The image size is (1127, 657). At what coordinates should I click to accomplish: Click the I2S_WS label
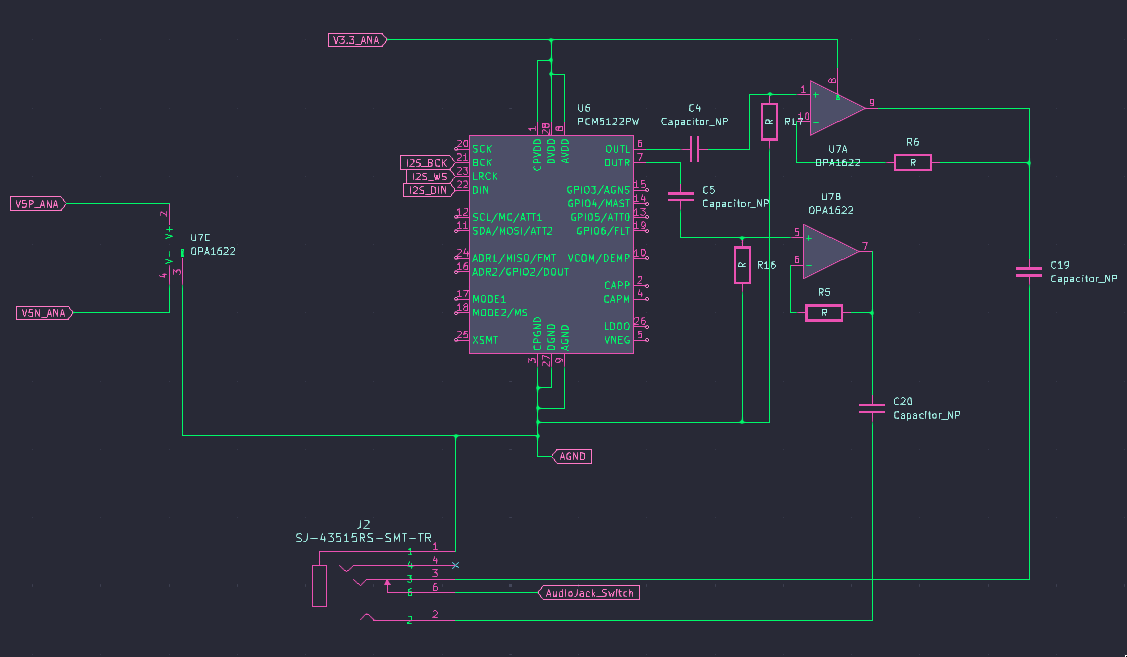coord(430,176)
